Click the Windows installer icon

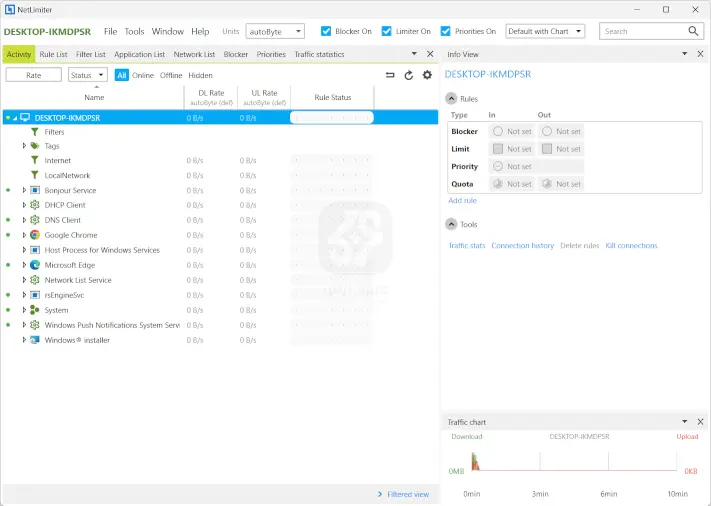coord(35,340)
